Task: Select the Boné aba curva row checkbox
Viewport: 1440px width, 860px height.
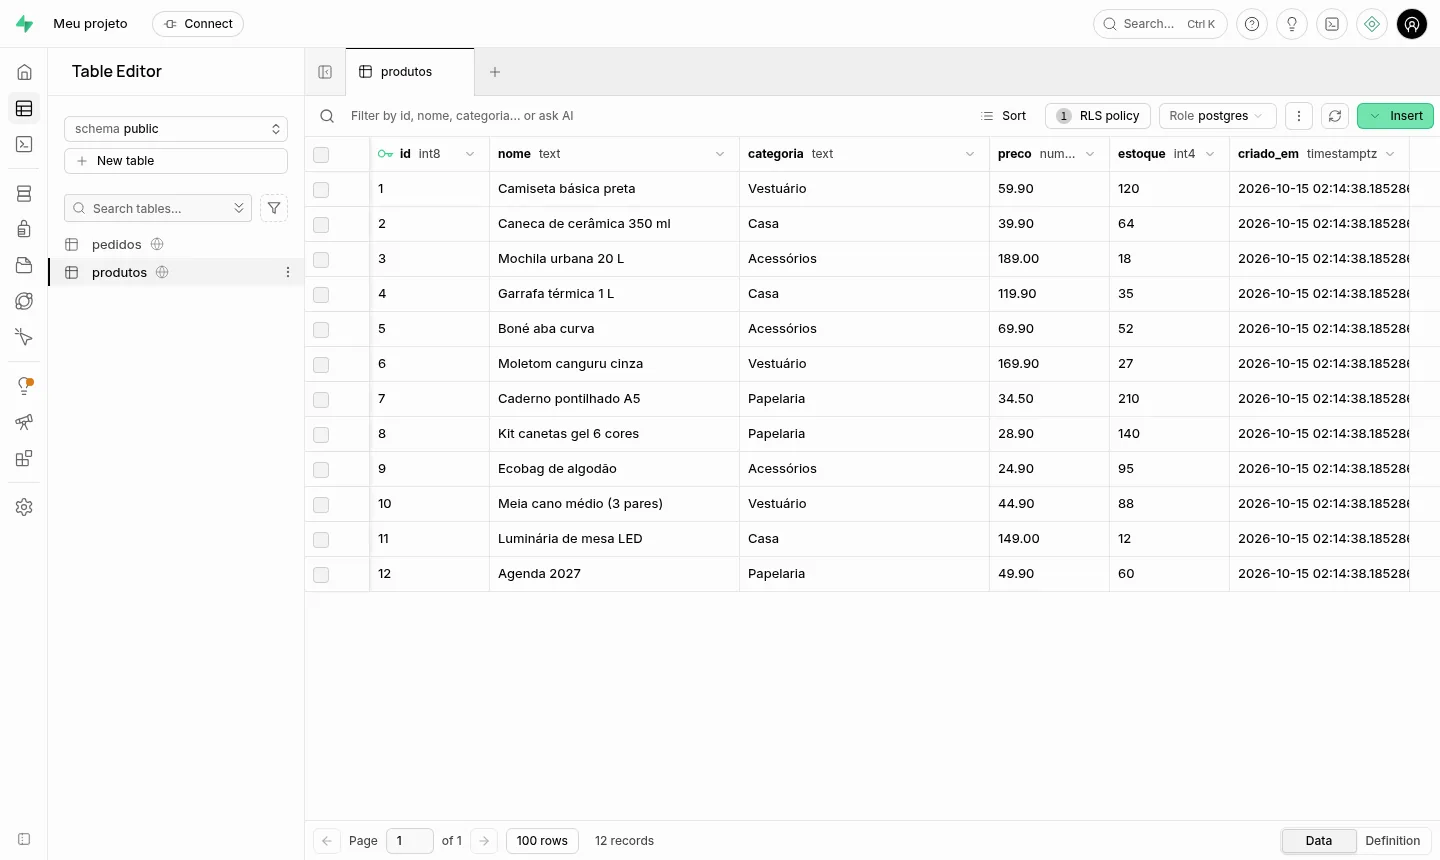Action: tap(321, 329)
